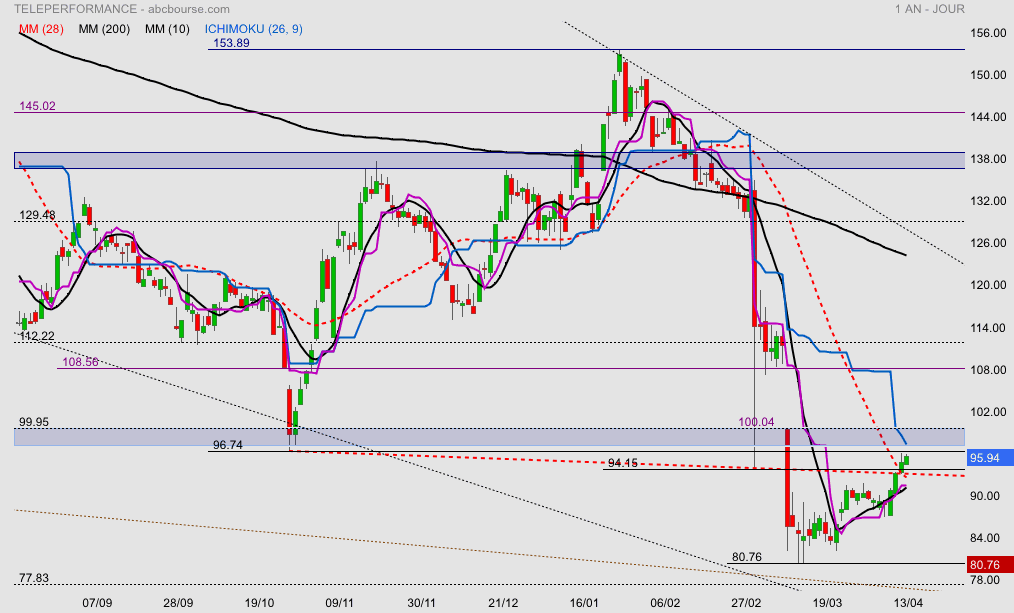Click the 84.00 price axis value
The height and width of the screenshot is (613, 1014).
click(x=985, y=539)
